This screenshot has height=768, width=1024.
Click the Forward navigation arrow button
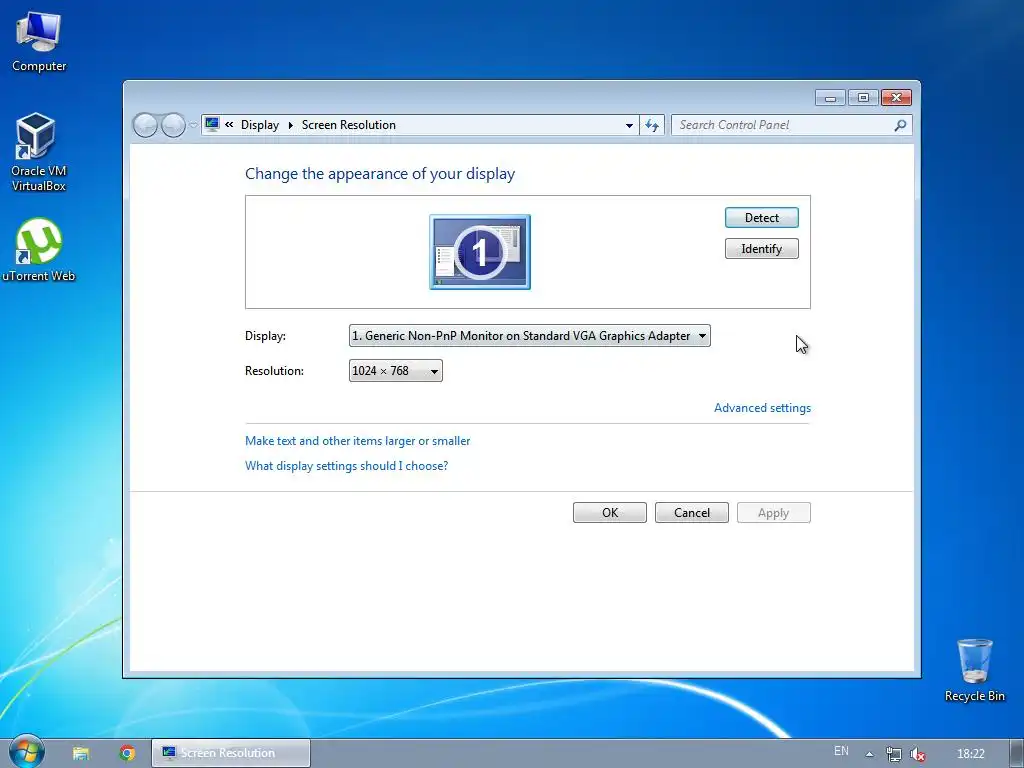click(x=173, y=125)
